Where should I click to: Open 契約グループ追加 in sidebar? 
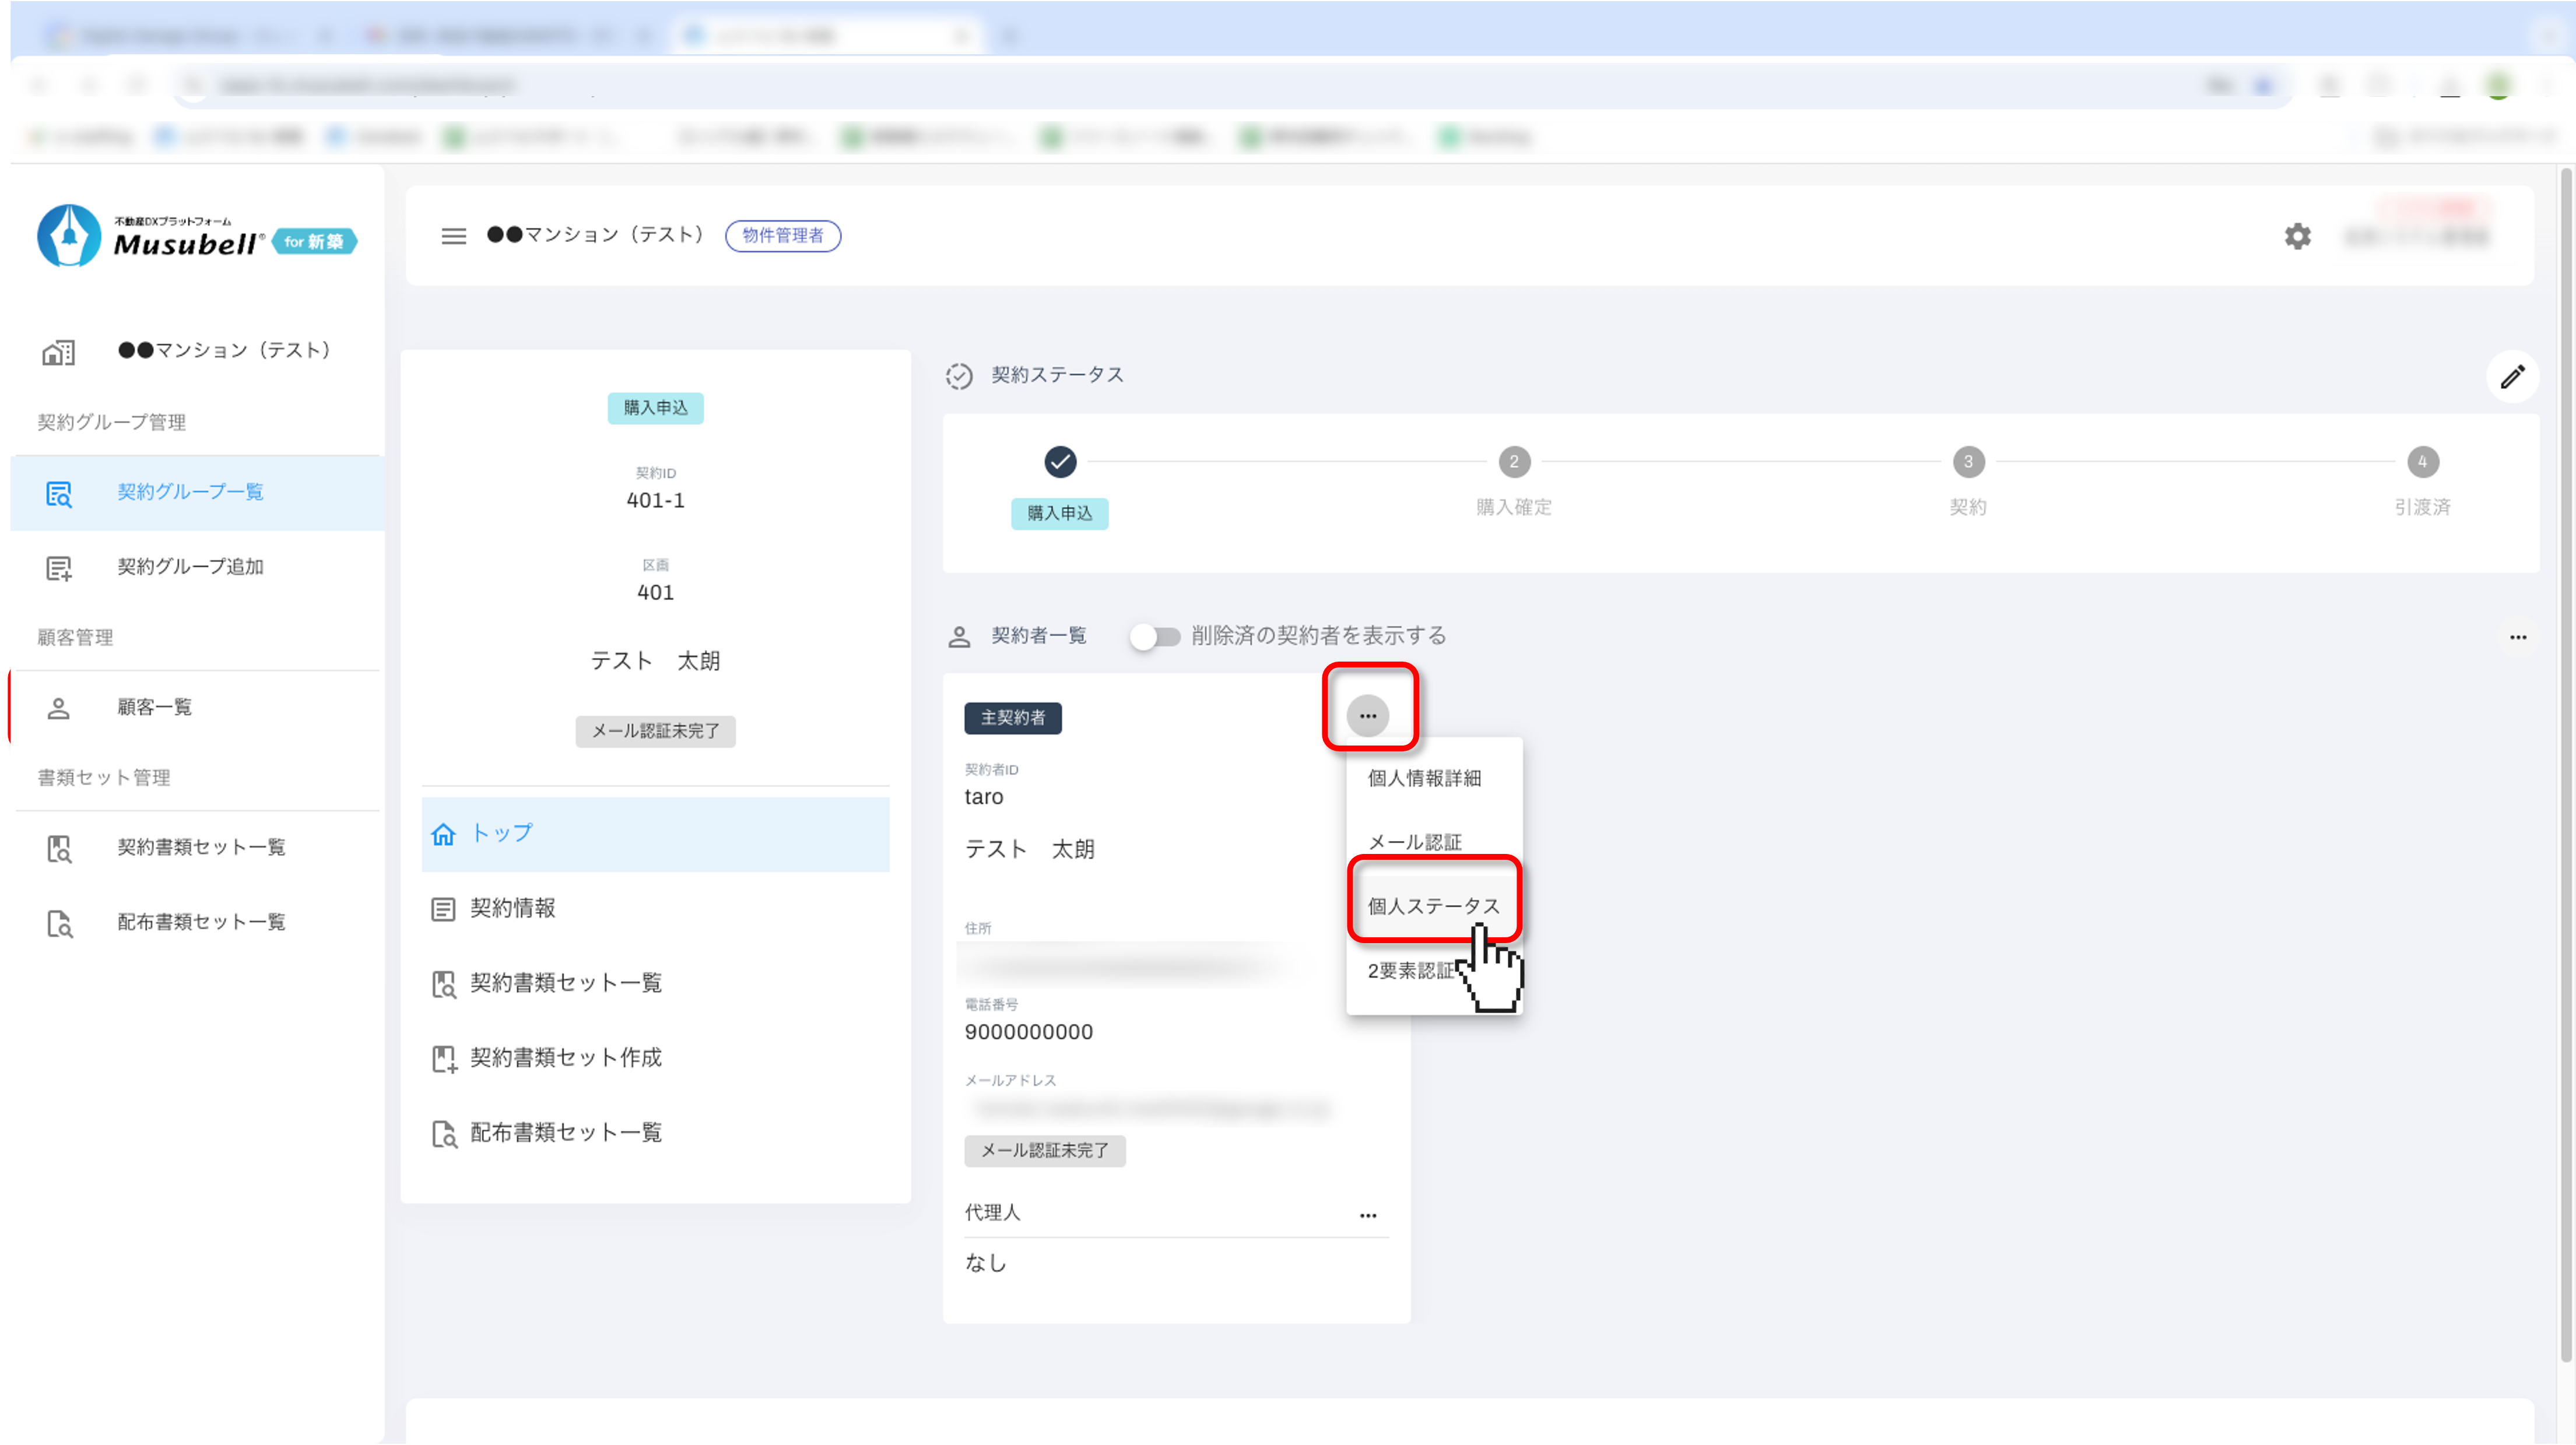coord(190,567)
